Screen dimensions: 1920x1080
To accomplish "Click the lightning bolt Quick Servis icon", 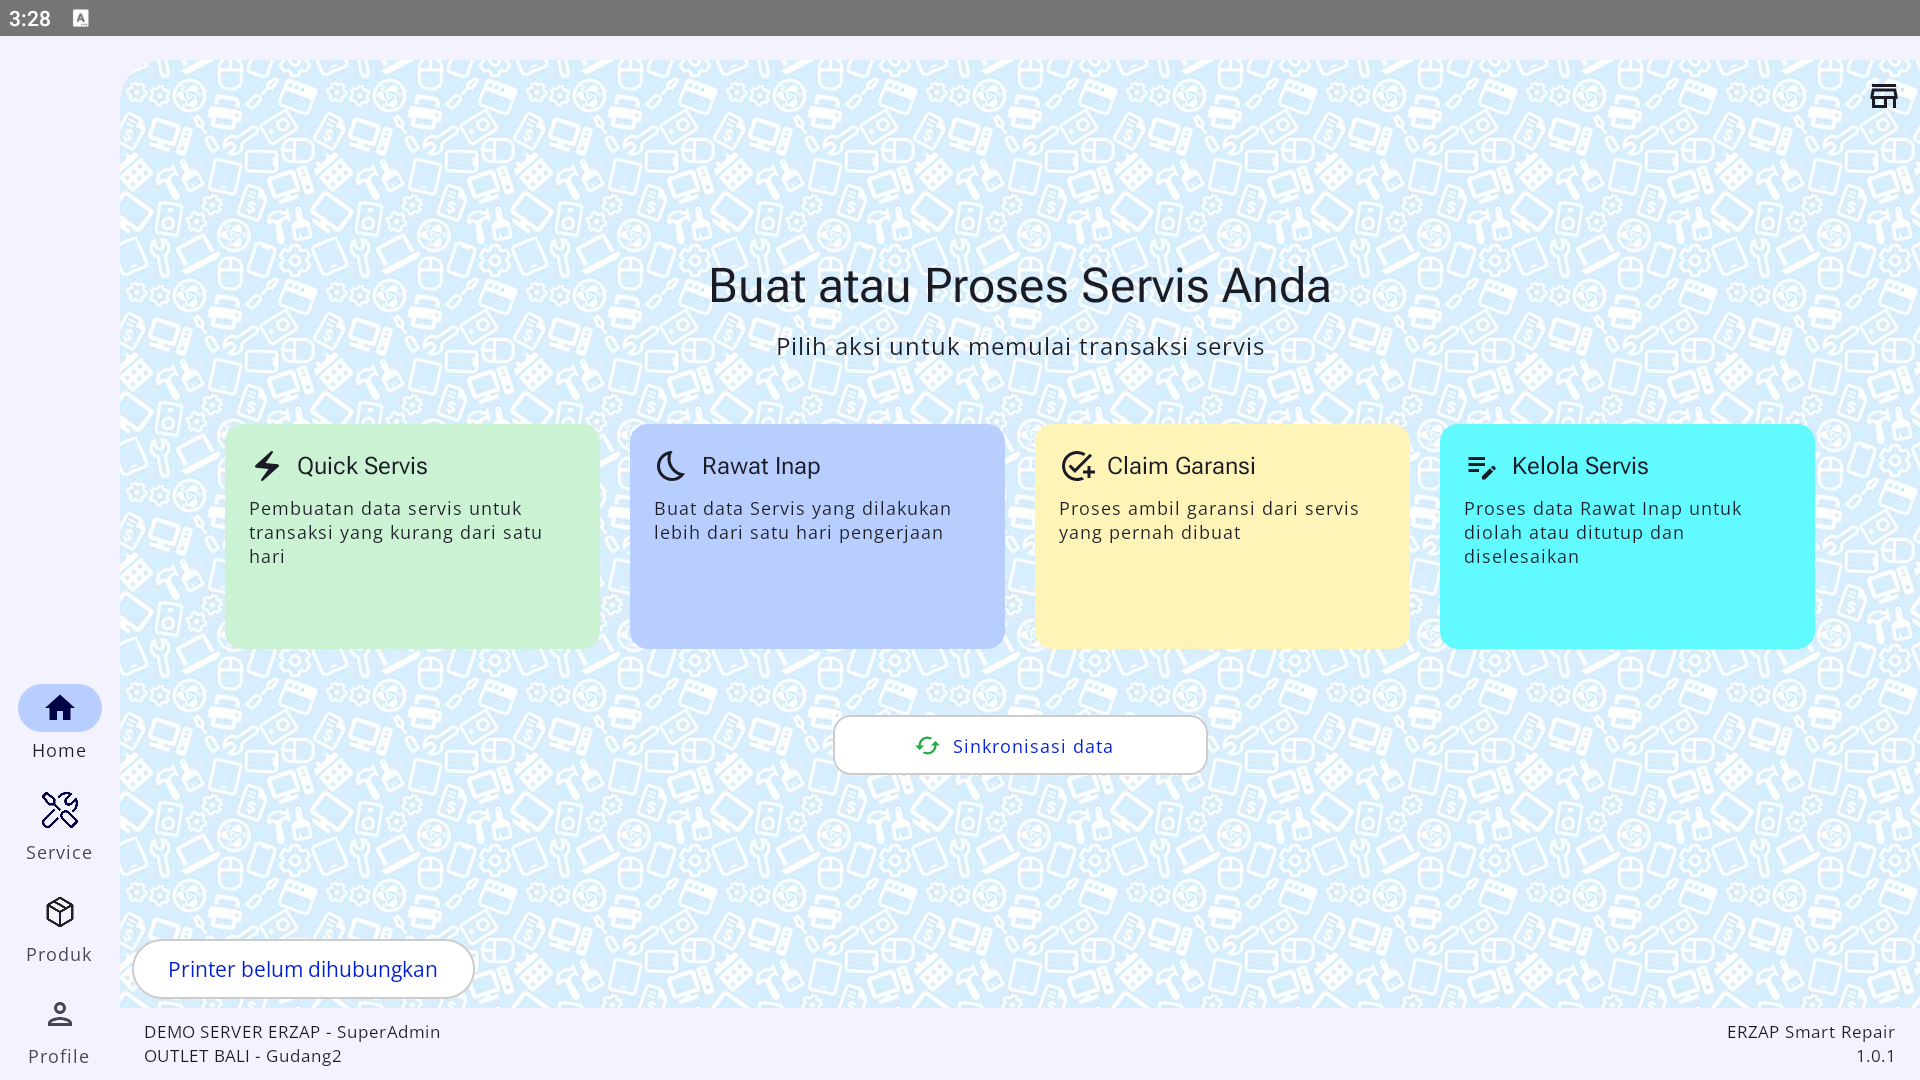I will [267, 466].
